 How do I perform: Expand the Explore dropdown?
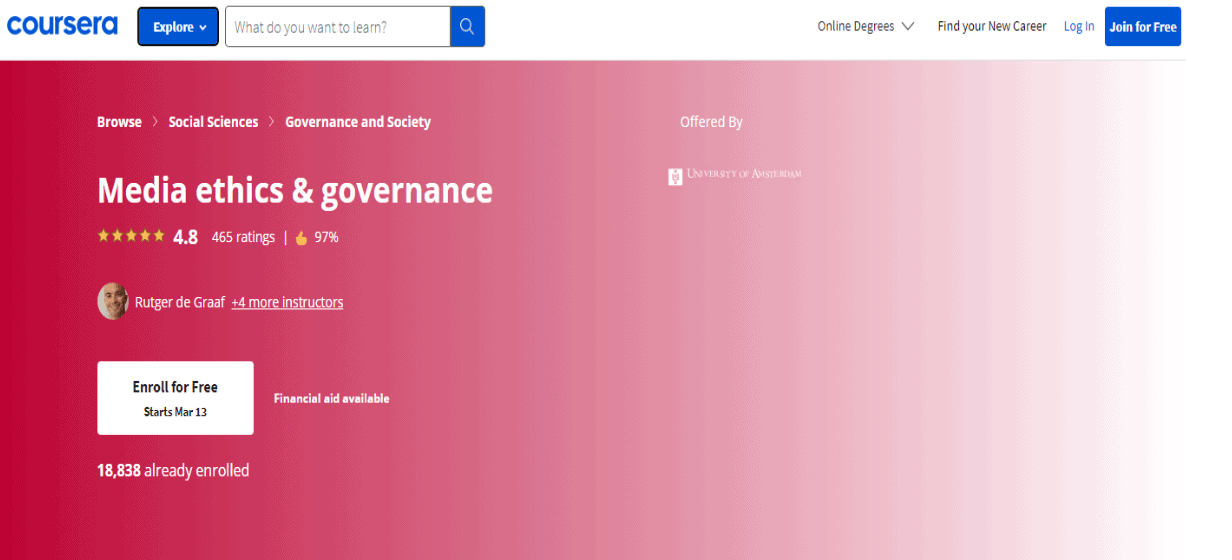pyautogui.click(x=178, y=27)
